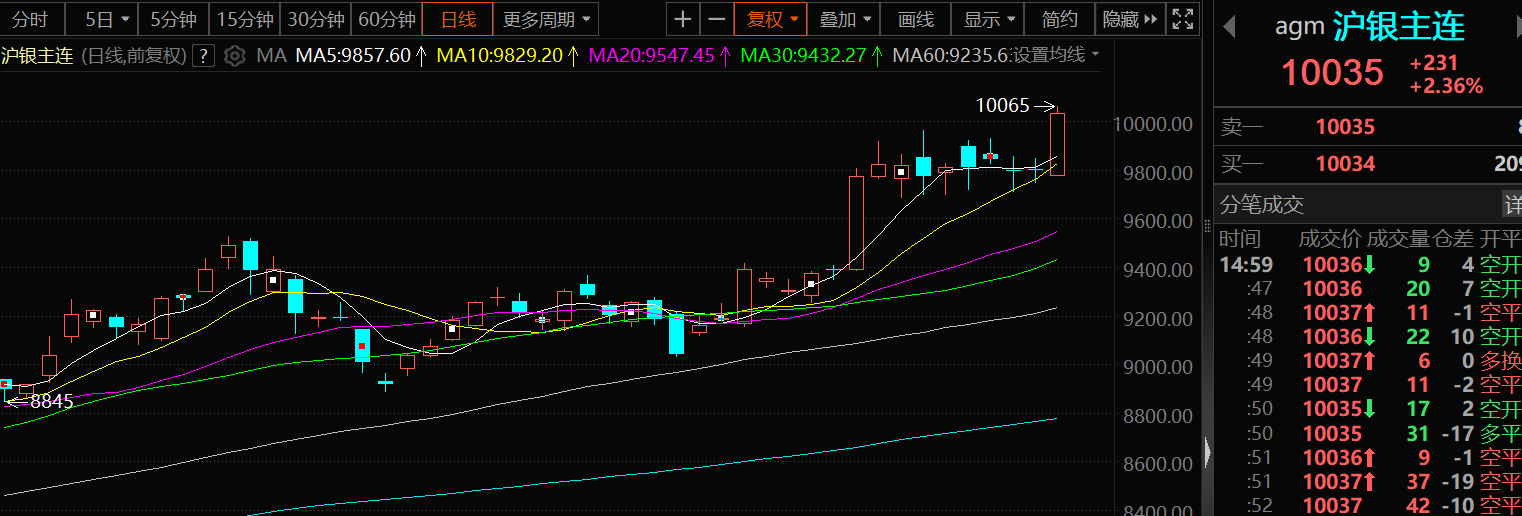Viewport: 1522px width, 516px height.
Task: Go to previous contract with left arrow
Action: (x=1229, y=27)
